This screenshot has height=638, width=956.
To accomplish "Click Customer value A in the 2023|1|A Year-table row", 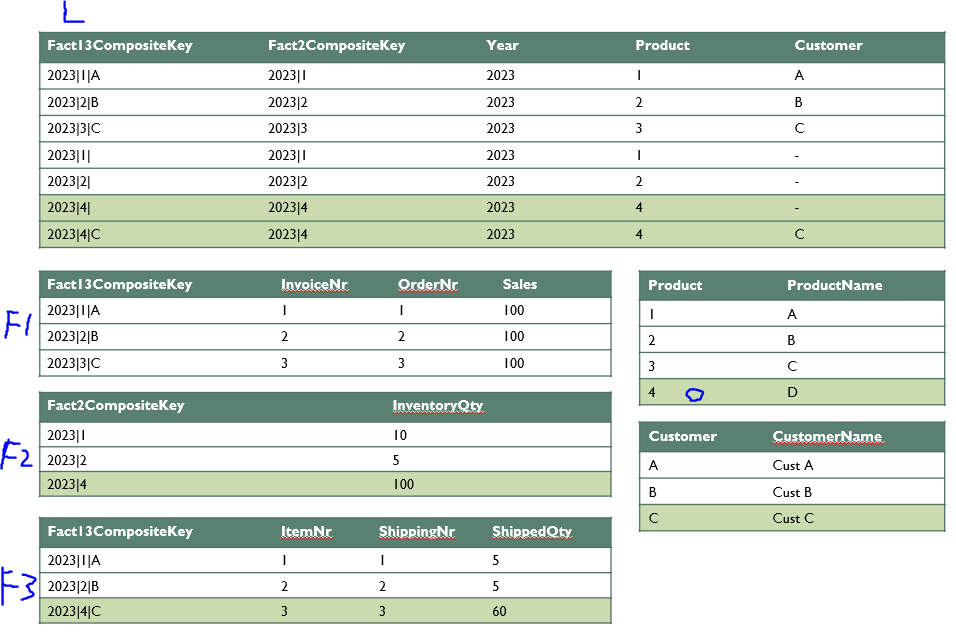I will coord(799,76).
